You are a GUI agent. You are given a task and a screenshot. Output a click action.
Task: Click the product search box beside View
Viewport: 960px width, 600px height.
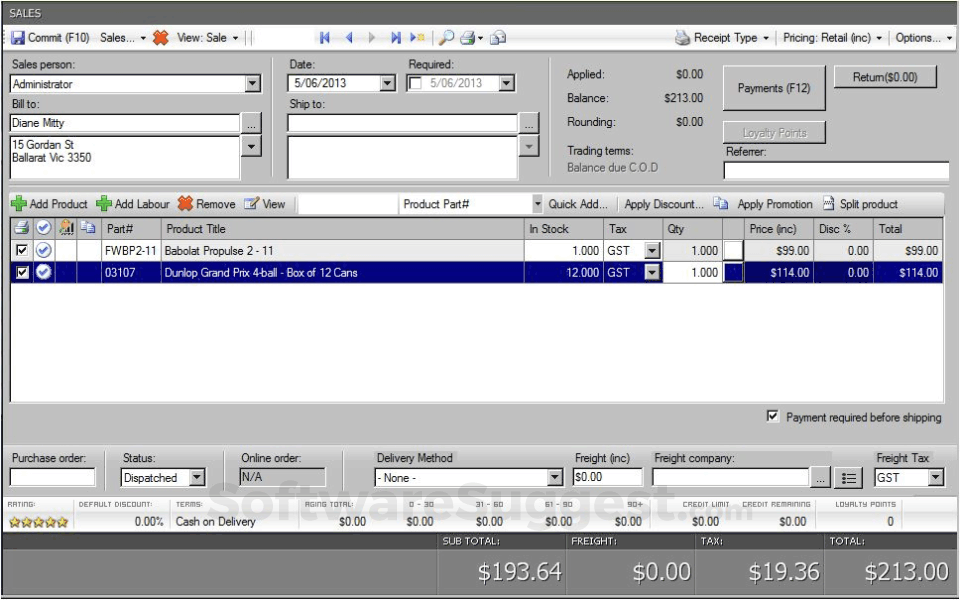(348, 204)
